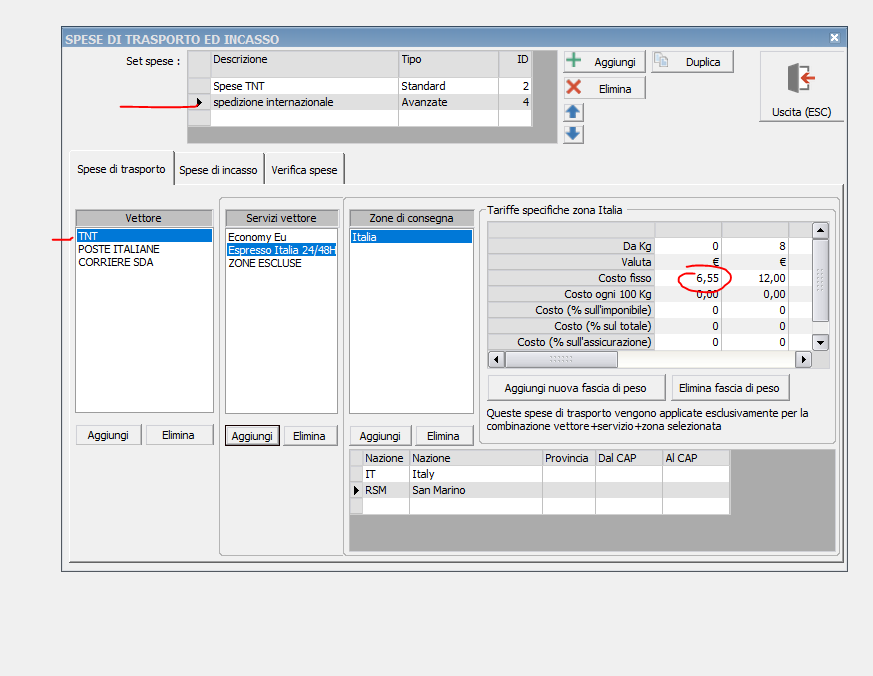The image size is (873, 676).
Task: Switch to the Spese di incasso tab
Action: point(218,170)
